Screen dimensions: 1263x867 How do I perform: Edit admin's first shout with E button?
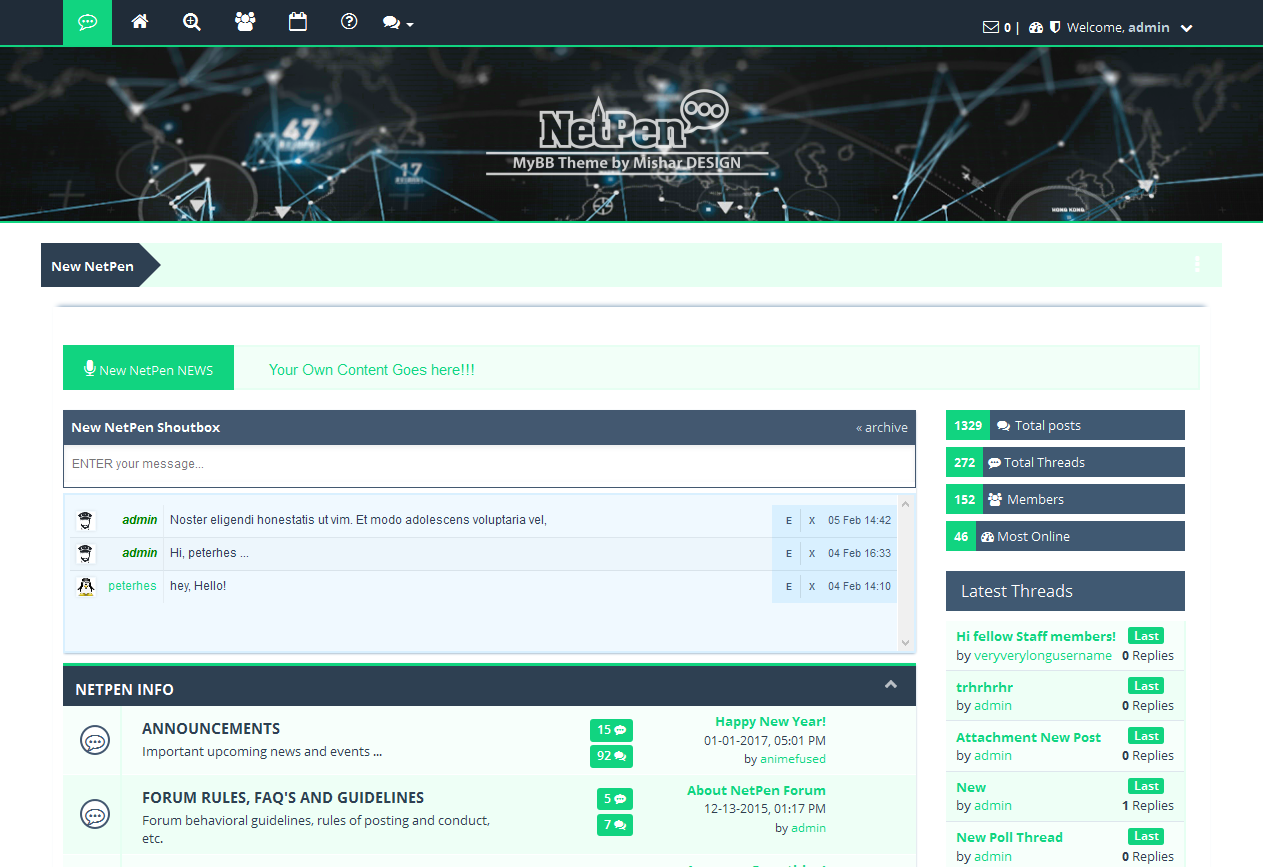point(788,521)
